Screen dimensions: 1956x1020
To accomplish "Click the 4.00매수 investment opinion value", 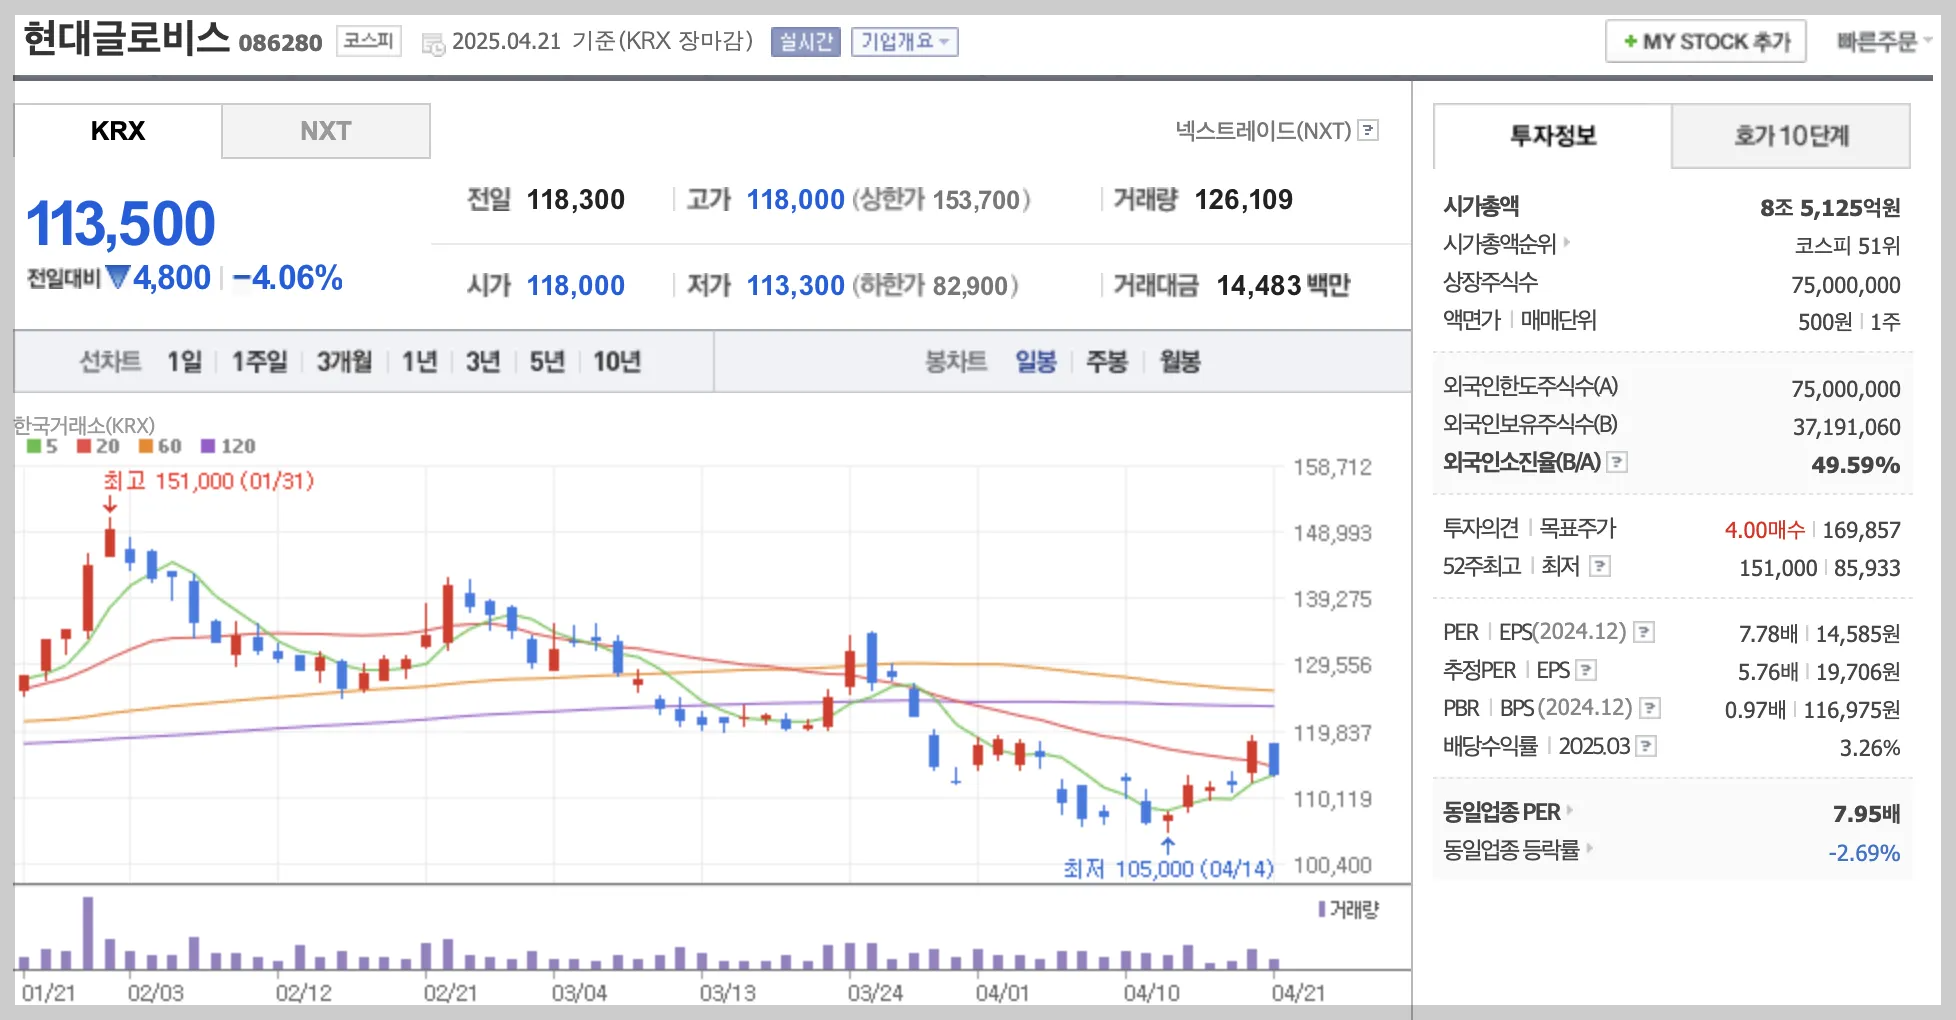I will [1765, 530].
